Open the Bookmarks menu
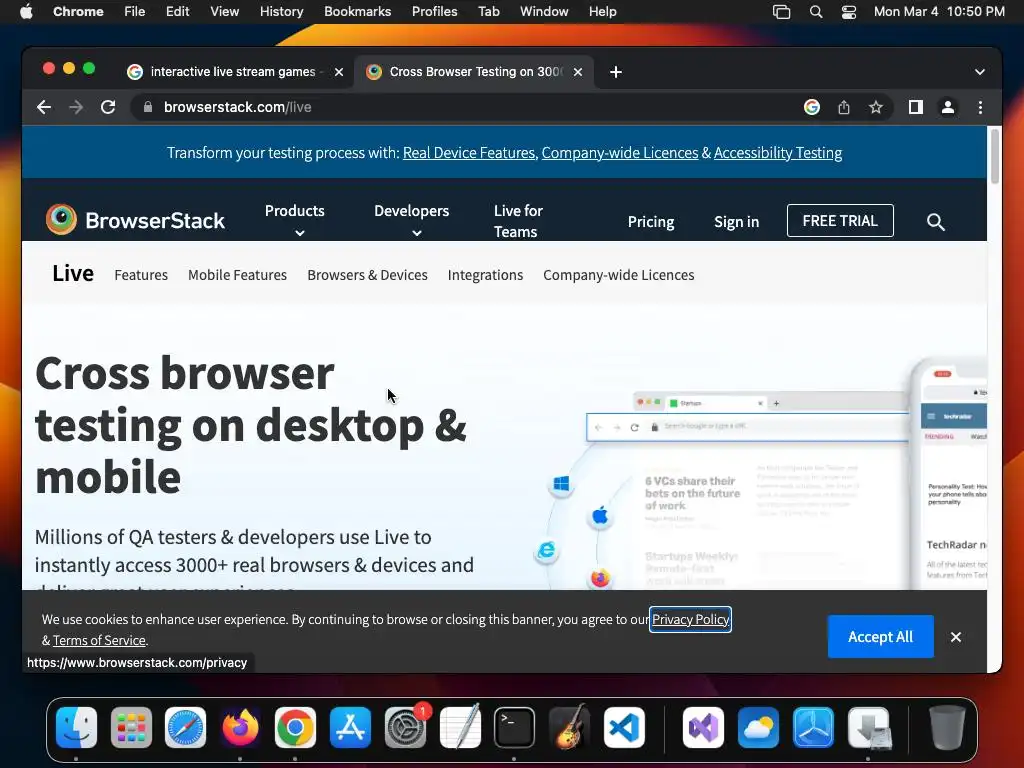The image size is (1024, 768). [357, 12]
